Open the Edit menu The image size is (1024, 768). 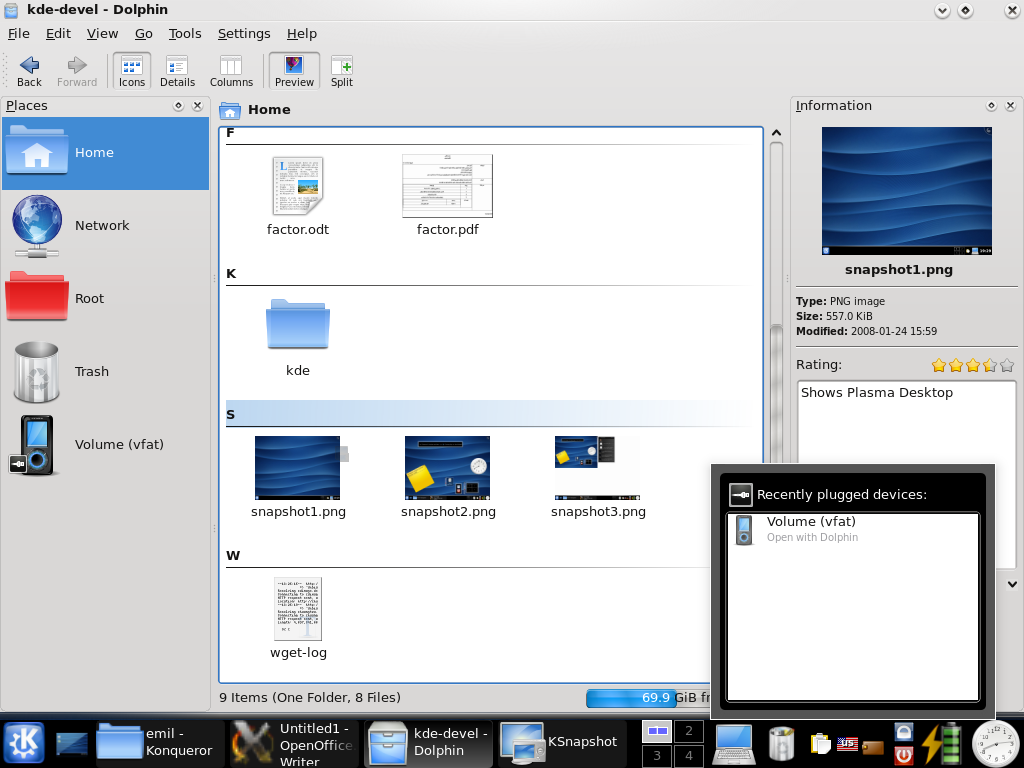click(58, 34)
